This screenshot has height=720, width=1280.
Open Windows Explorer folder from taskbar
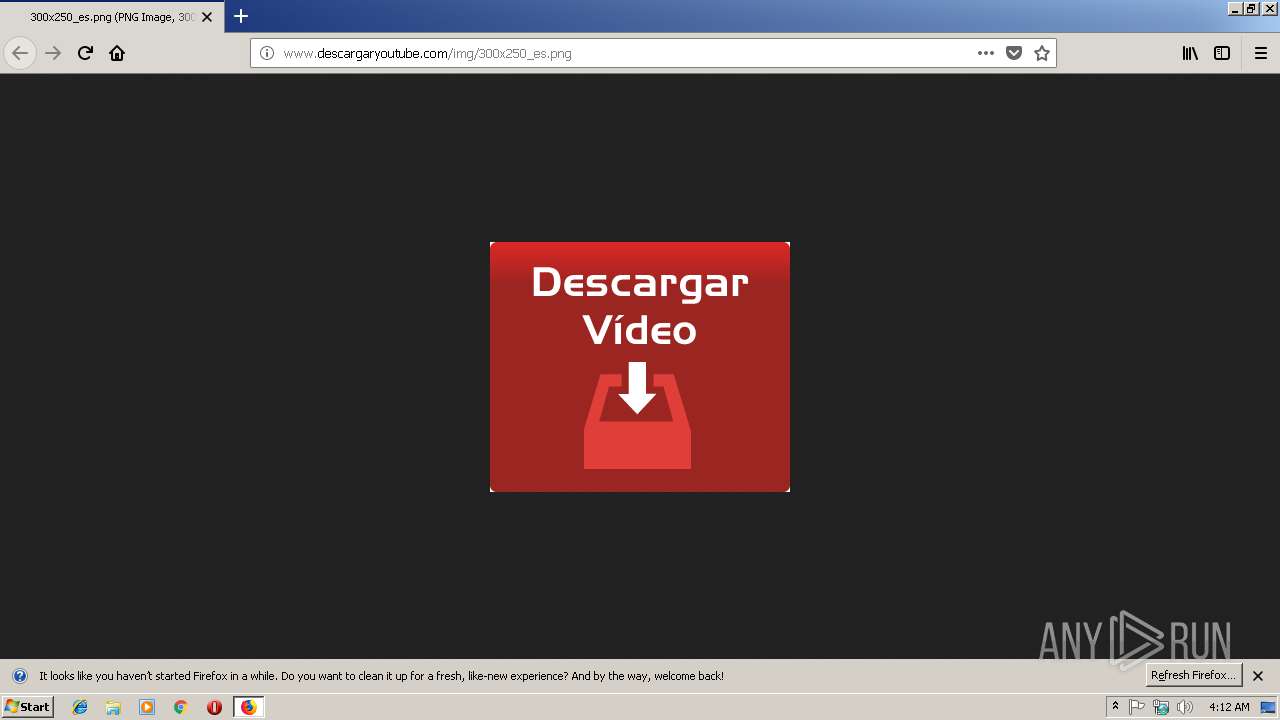pyautogui.click(x=113, y=707)
